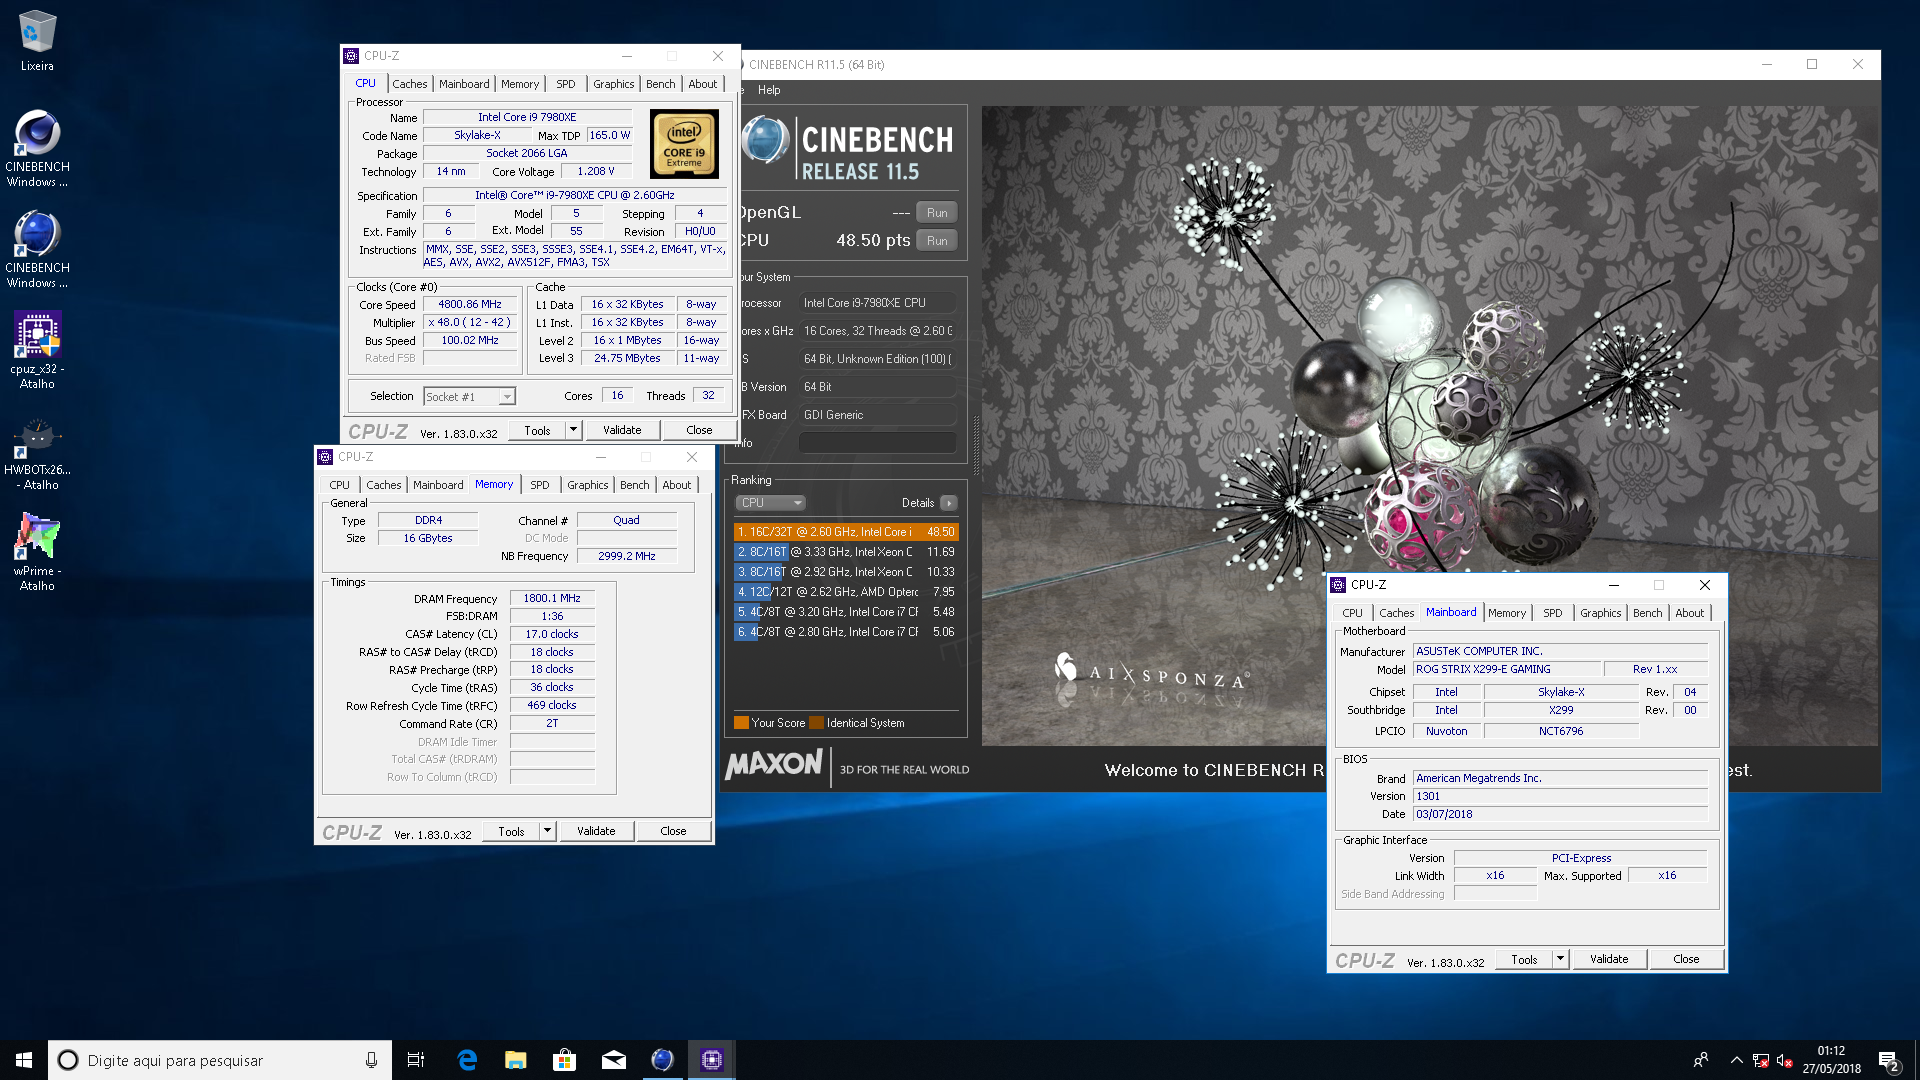1920x1080 pixels.
Task: Open the CPU ranking dropdown in Cinebench
Action: pyautogui.click(x=770, y=503)
